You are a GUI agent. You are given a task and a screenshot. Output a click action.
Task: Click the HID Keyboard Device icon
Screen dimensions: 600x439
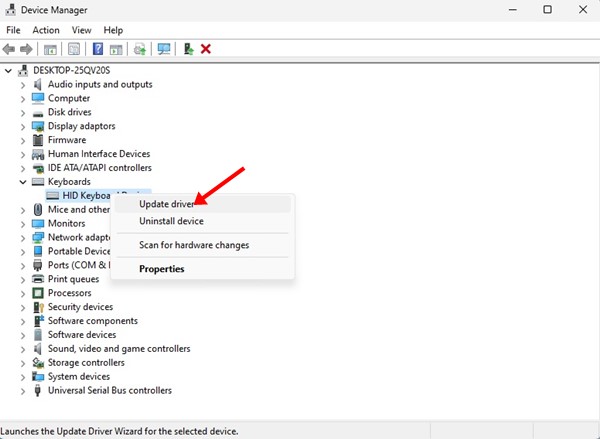click(x=52, y=196)
